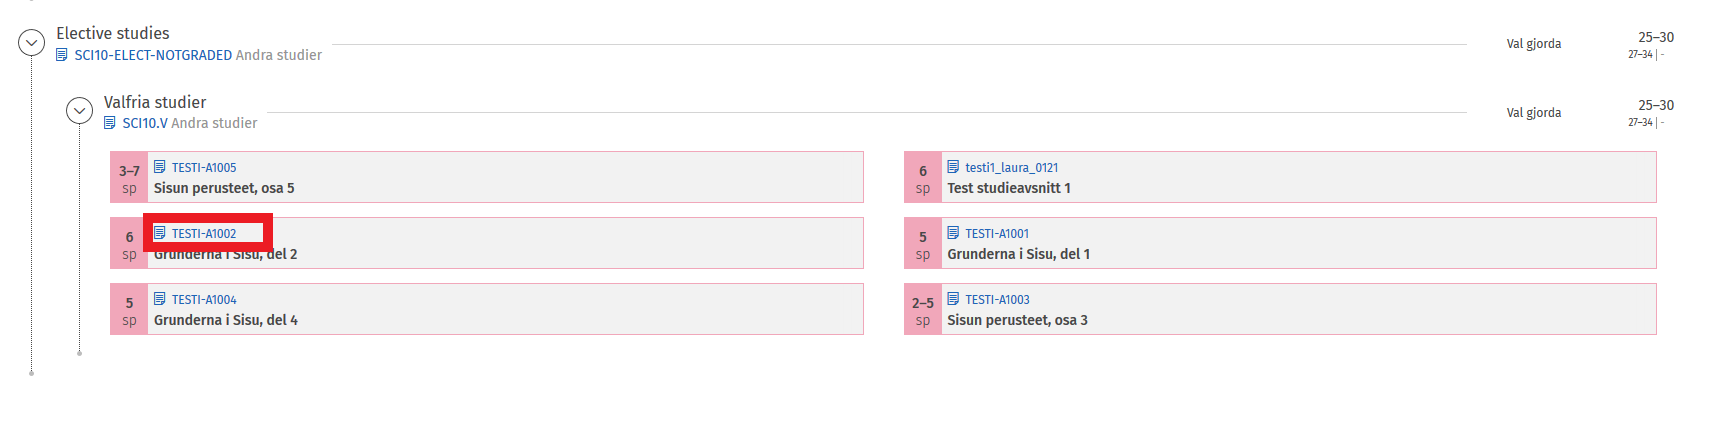Click document icon next to TESTI-A1002
The height and width of the screenshot is (427, 1719).
[160, 233]
